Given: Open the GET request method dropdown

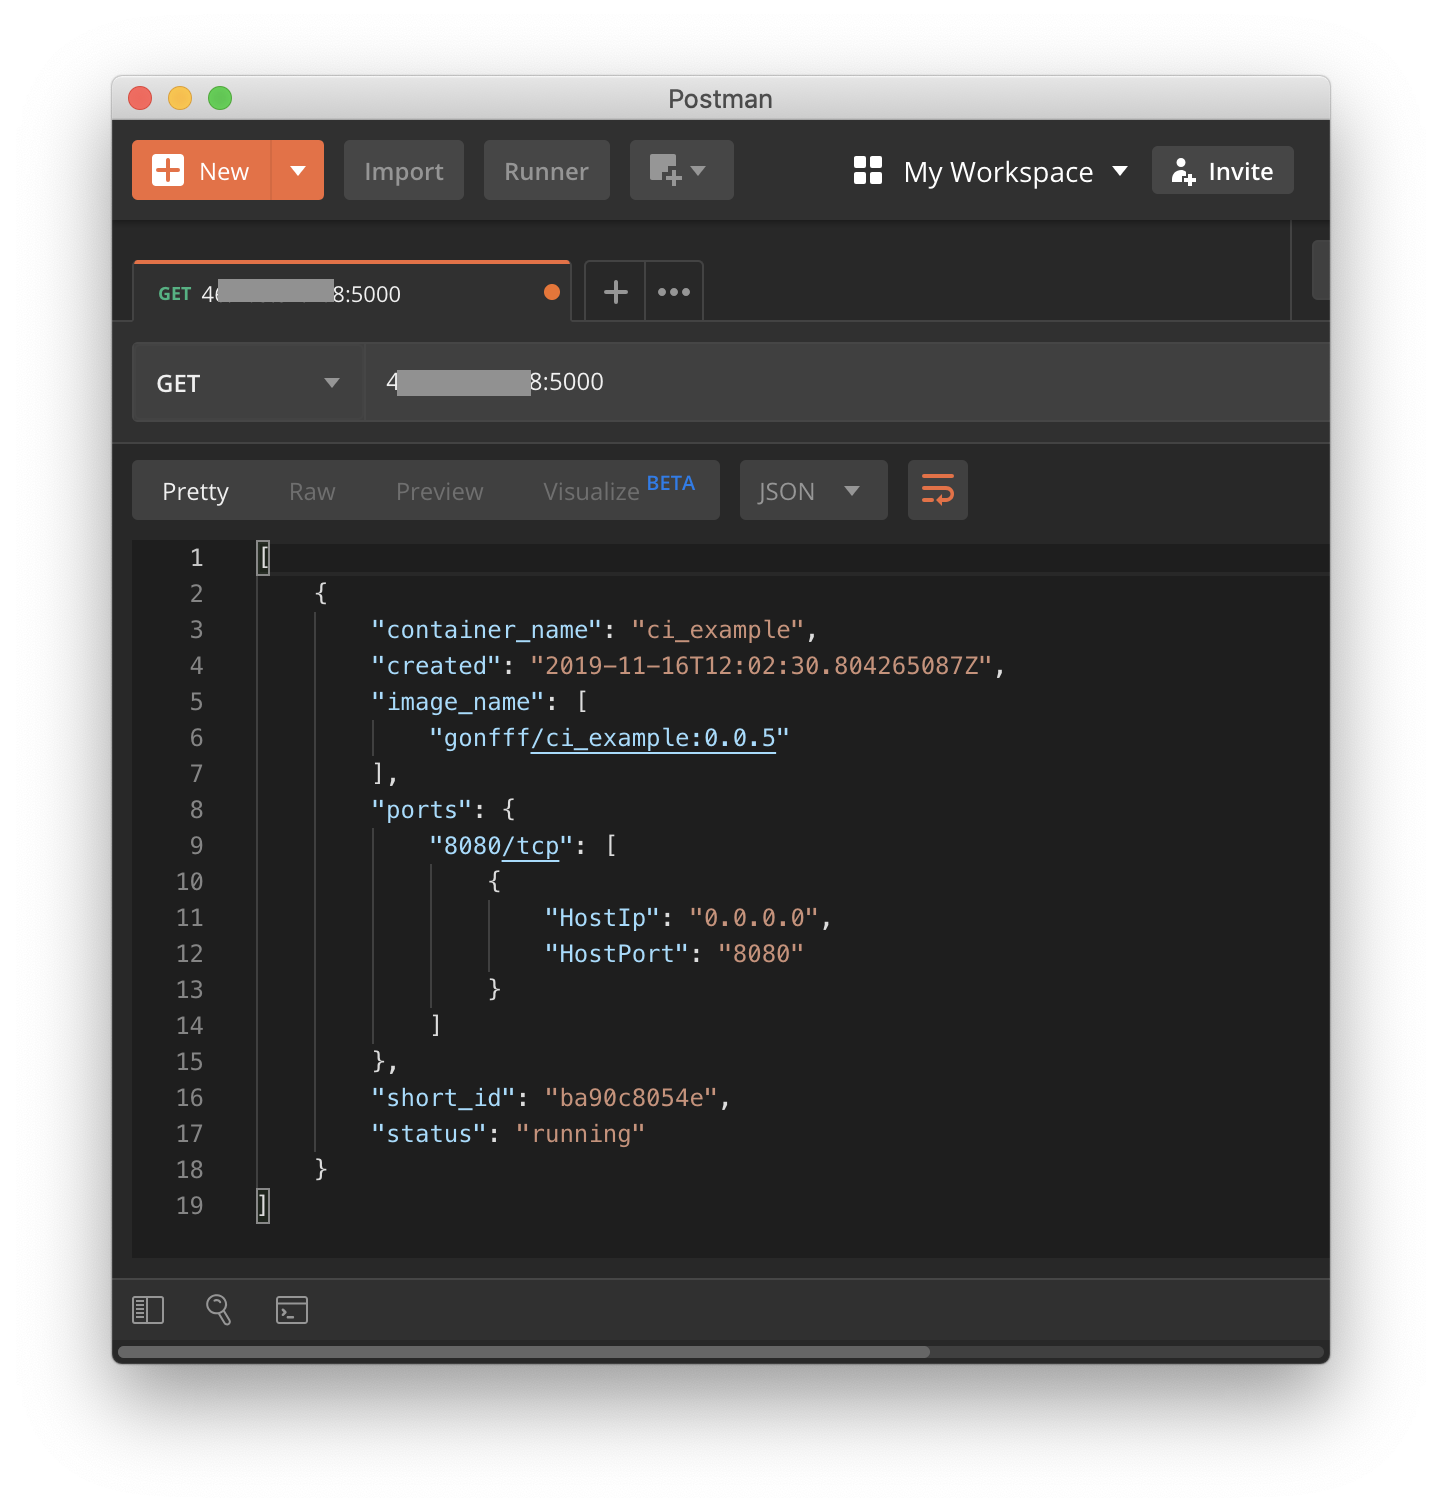Looking at the screenshot, I should pos(247,382).
